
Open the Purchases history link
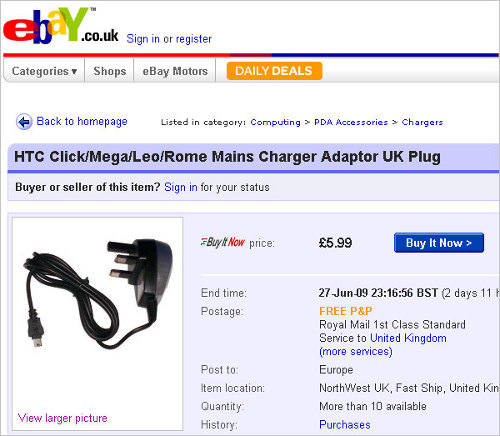pos(345,425)
